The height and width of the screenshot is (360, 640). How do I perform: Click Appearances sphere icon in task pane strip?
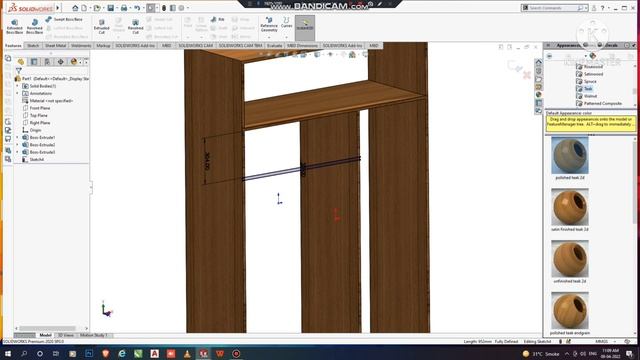538,95
